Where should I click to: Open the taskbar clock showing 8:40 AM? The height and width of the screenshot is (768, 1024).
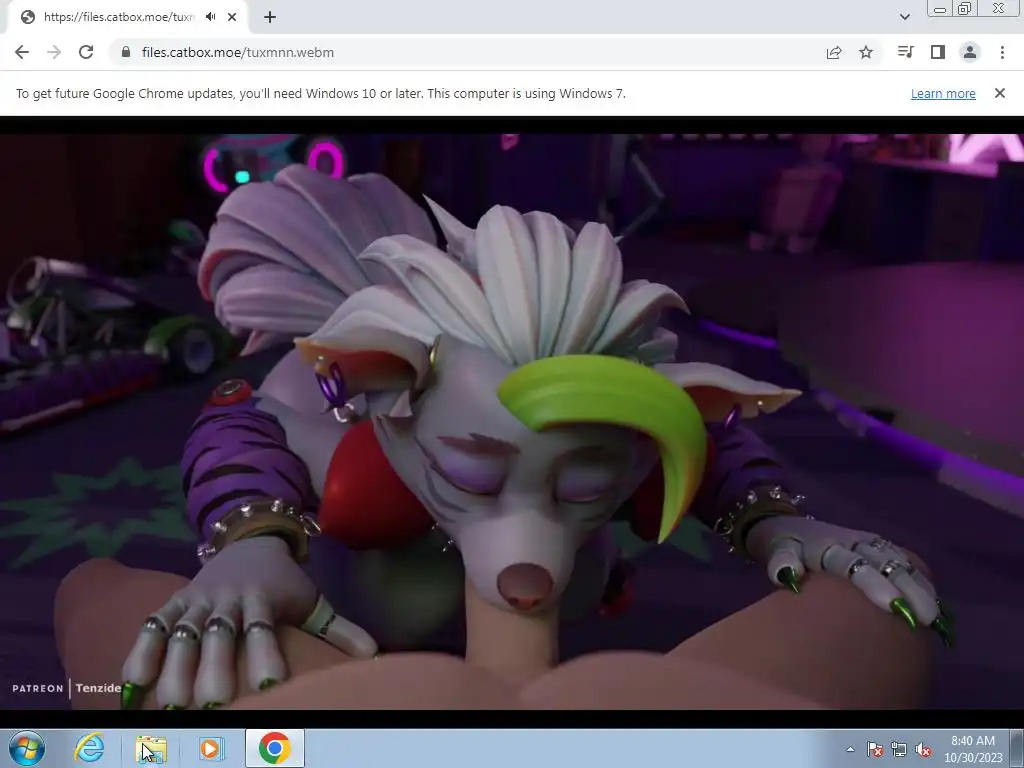pos(973,749)
